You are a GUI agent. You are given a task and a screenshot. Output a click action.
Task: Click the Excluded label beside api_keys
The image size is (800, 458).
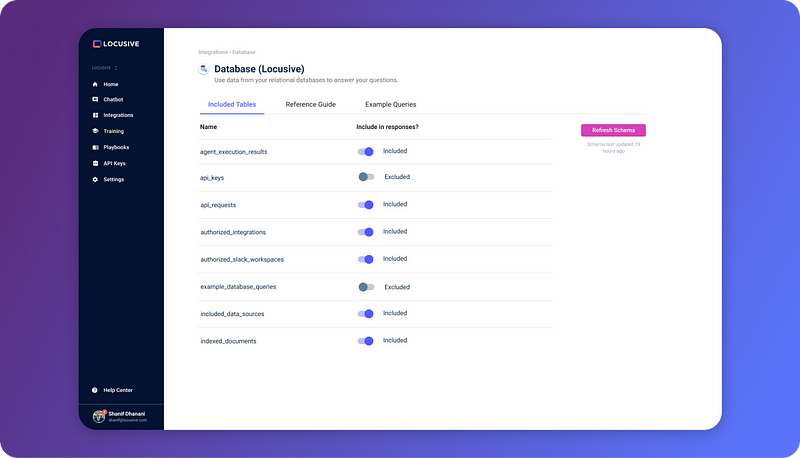coord(397,177)
